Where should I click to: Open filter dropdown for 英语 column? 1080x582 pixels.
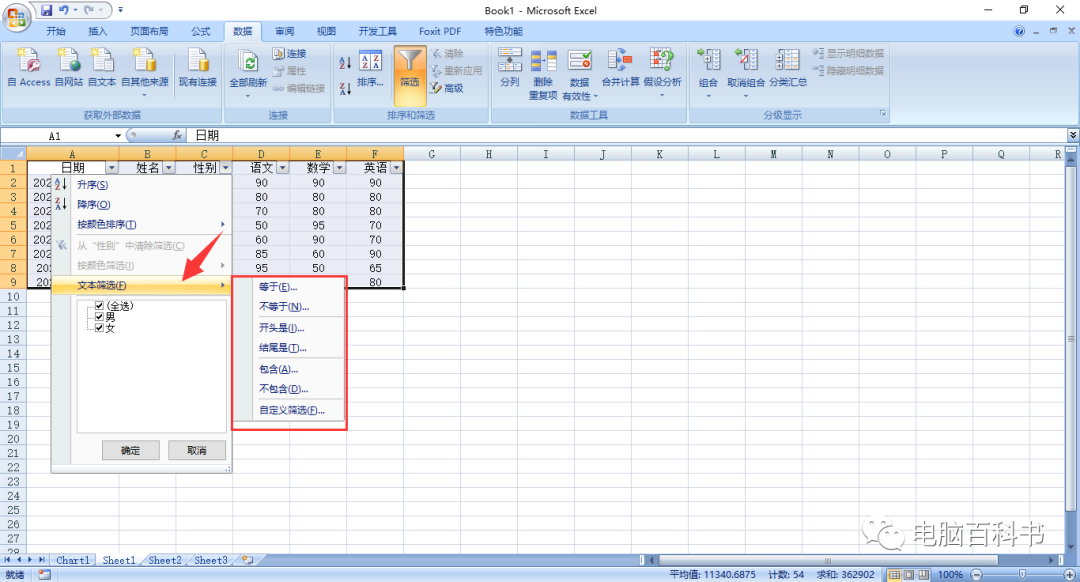tap(396, 167)
